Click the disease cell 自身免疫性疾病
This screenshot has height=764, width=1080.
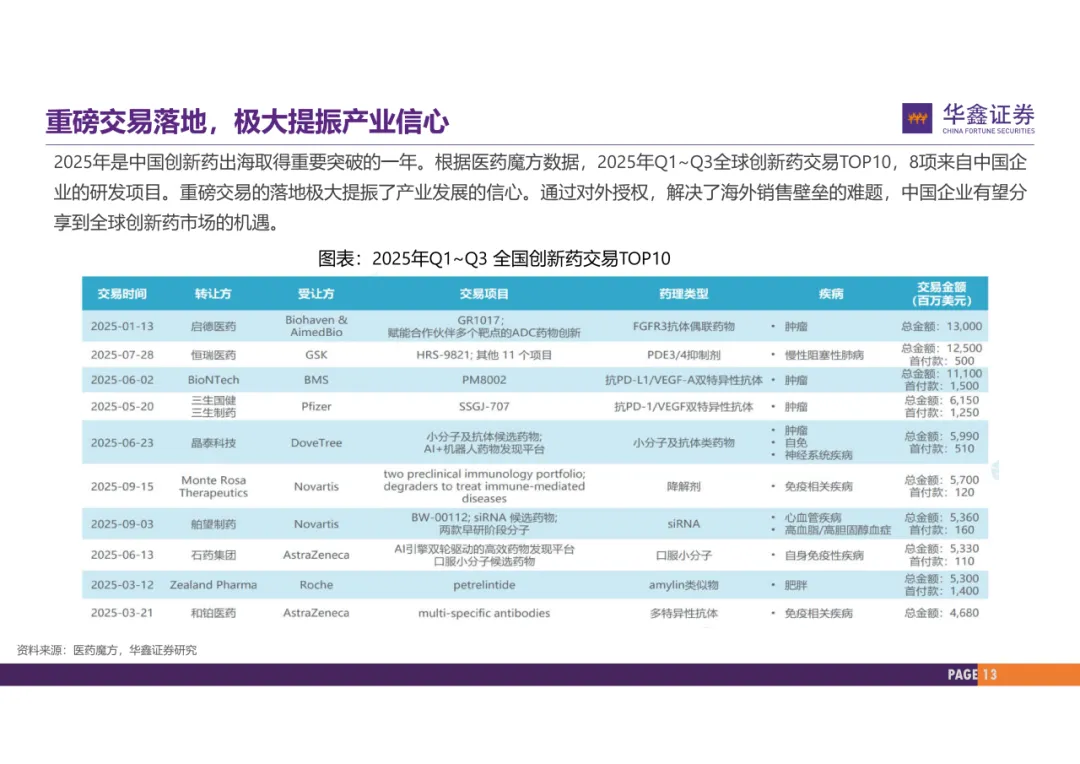(x=824, y=555)
